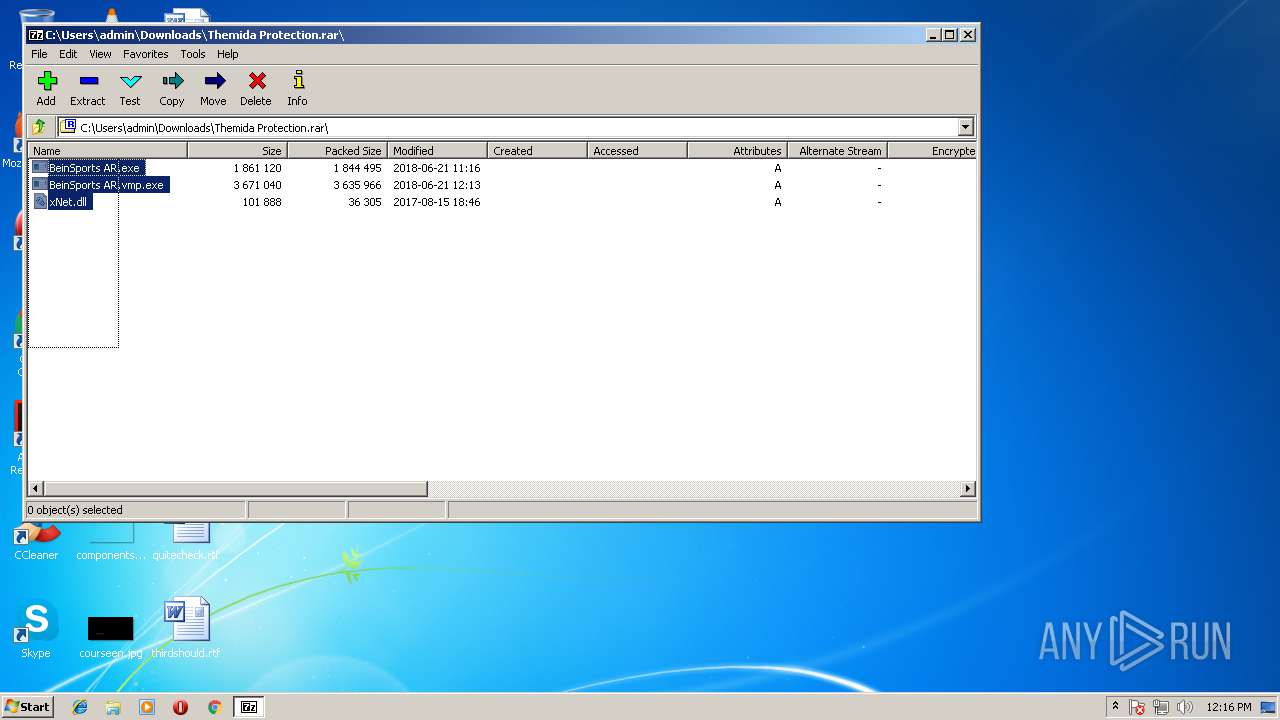
Task: Open the View menu
Action: [100, 54]
